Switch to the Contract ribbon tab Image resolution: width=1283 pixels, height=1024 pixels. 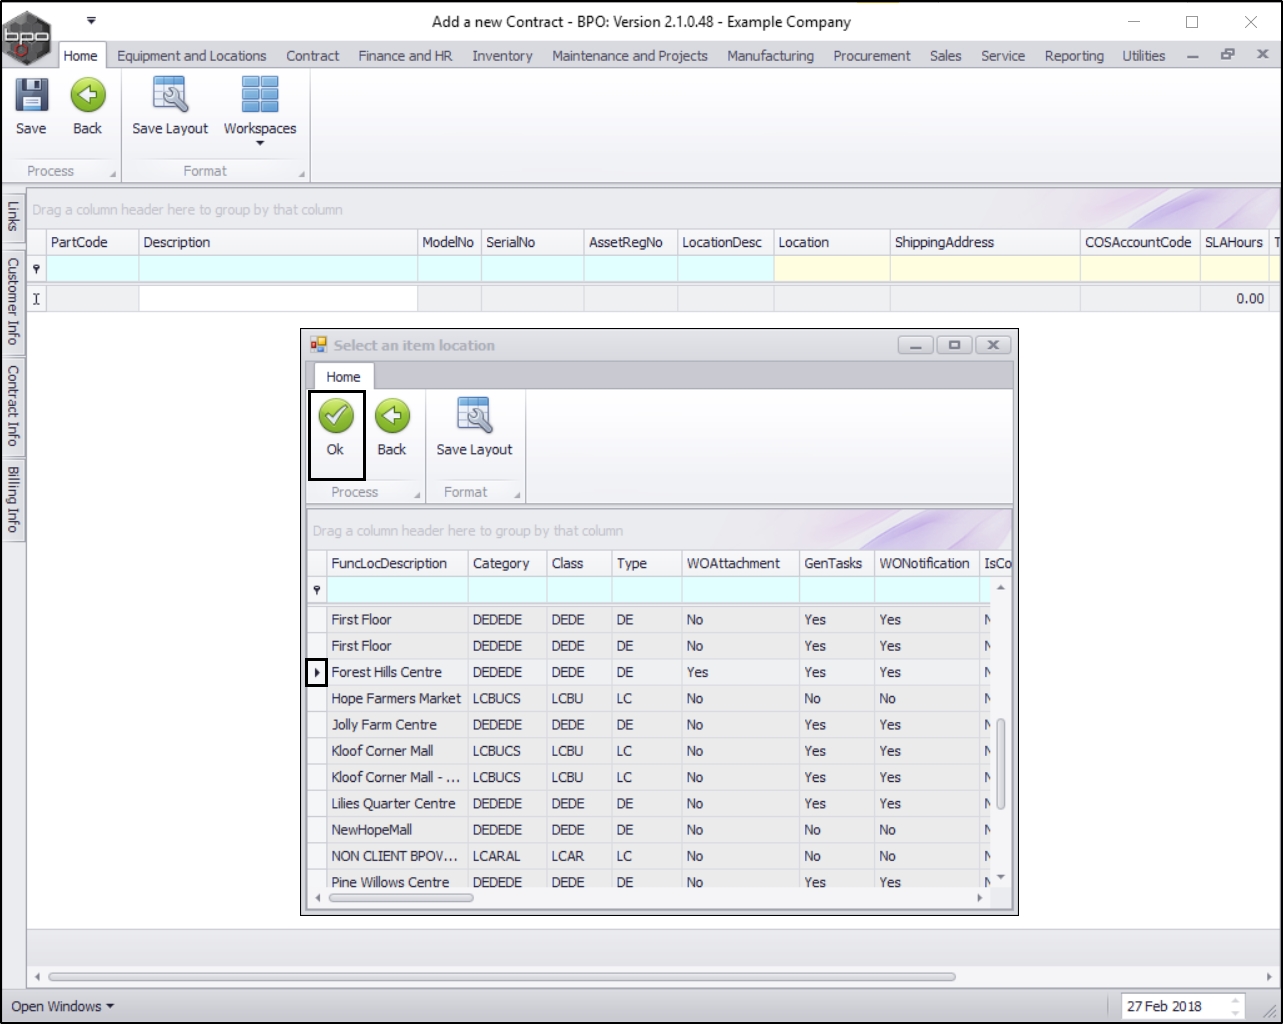pos(312,56)
